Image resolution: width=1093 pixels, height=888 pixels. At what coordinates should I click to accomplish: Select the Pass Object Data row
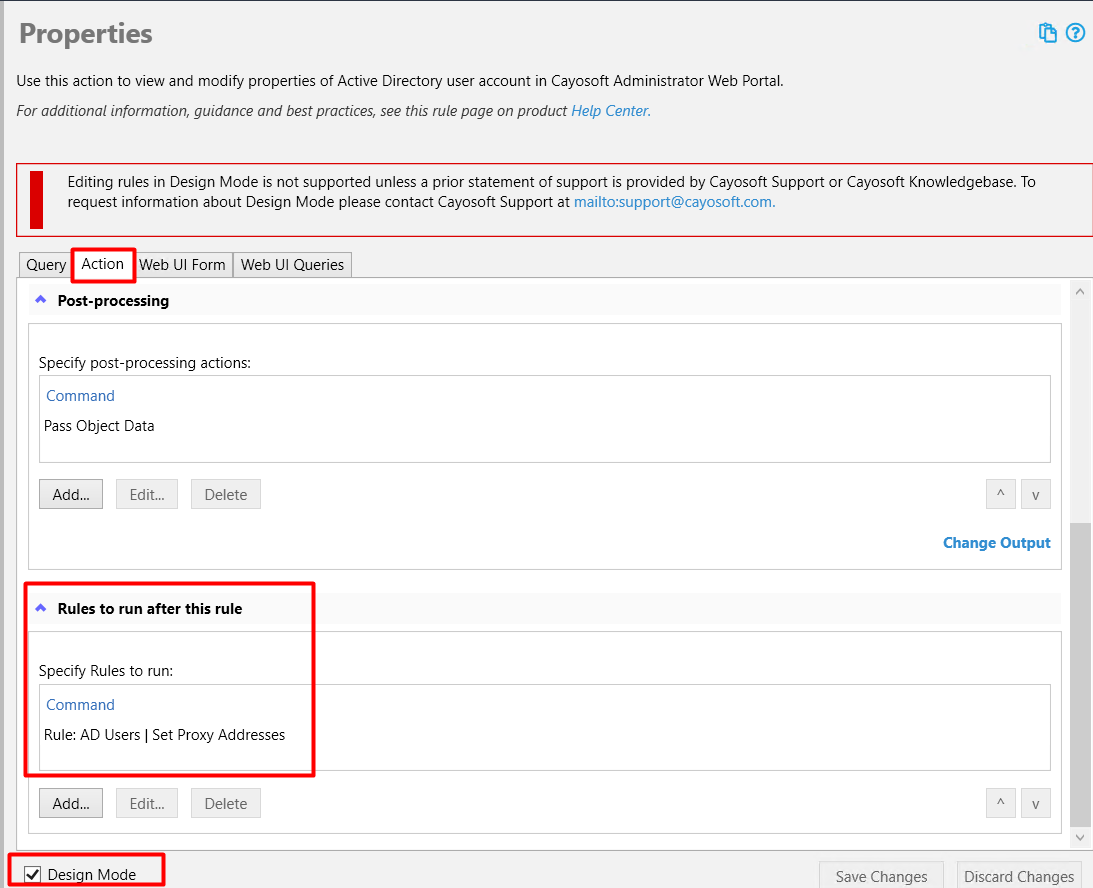(544, 426)
